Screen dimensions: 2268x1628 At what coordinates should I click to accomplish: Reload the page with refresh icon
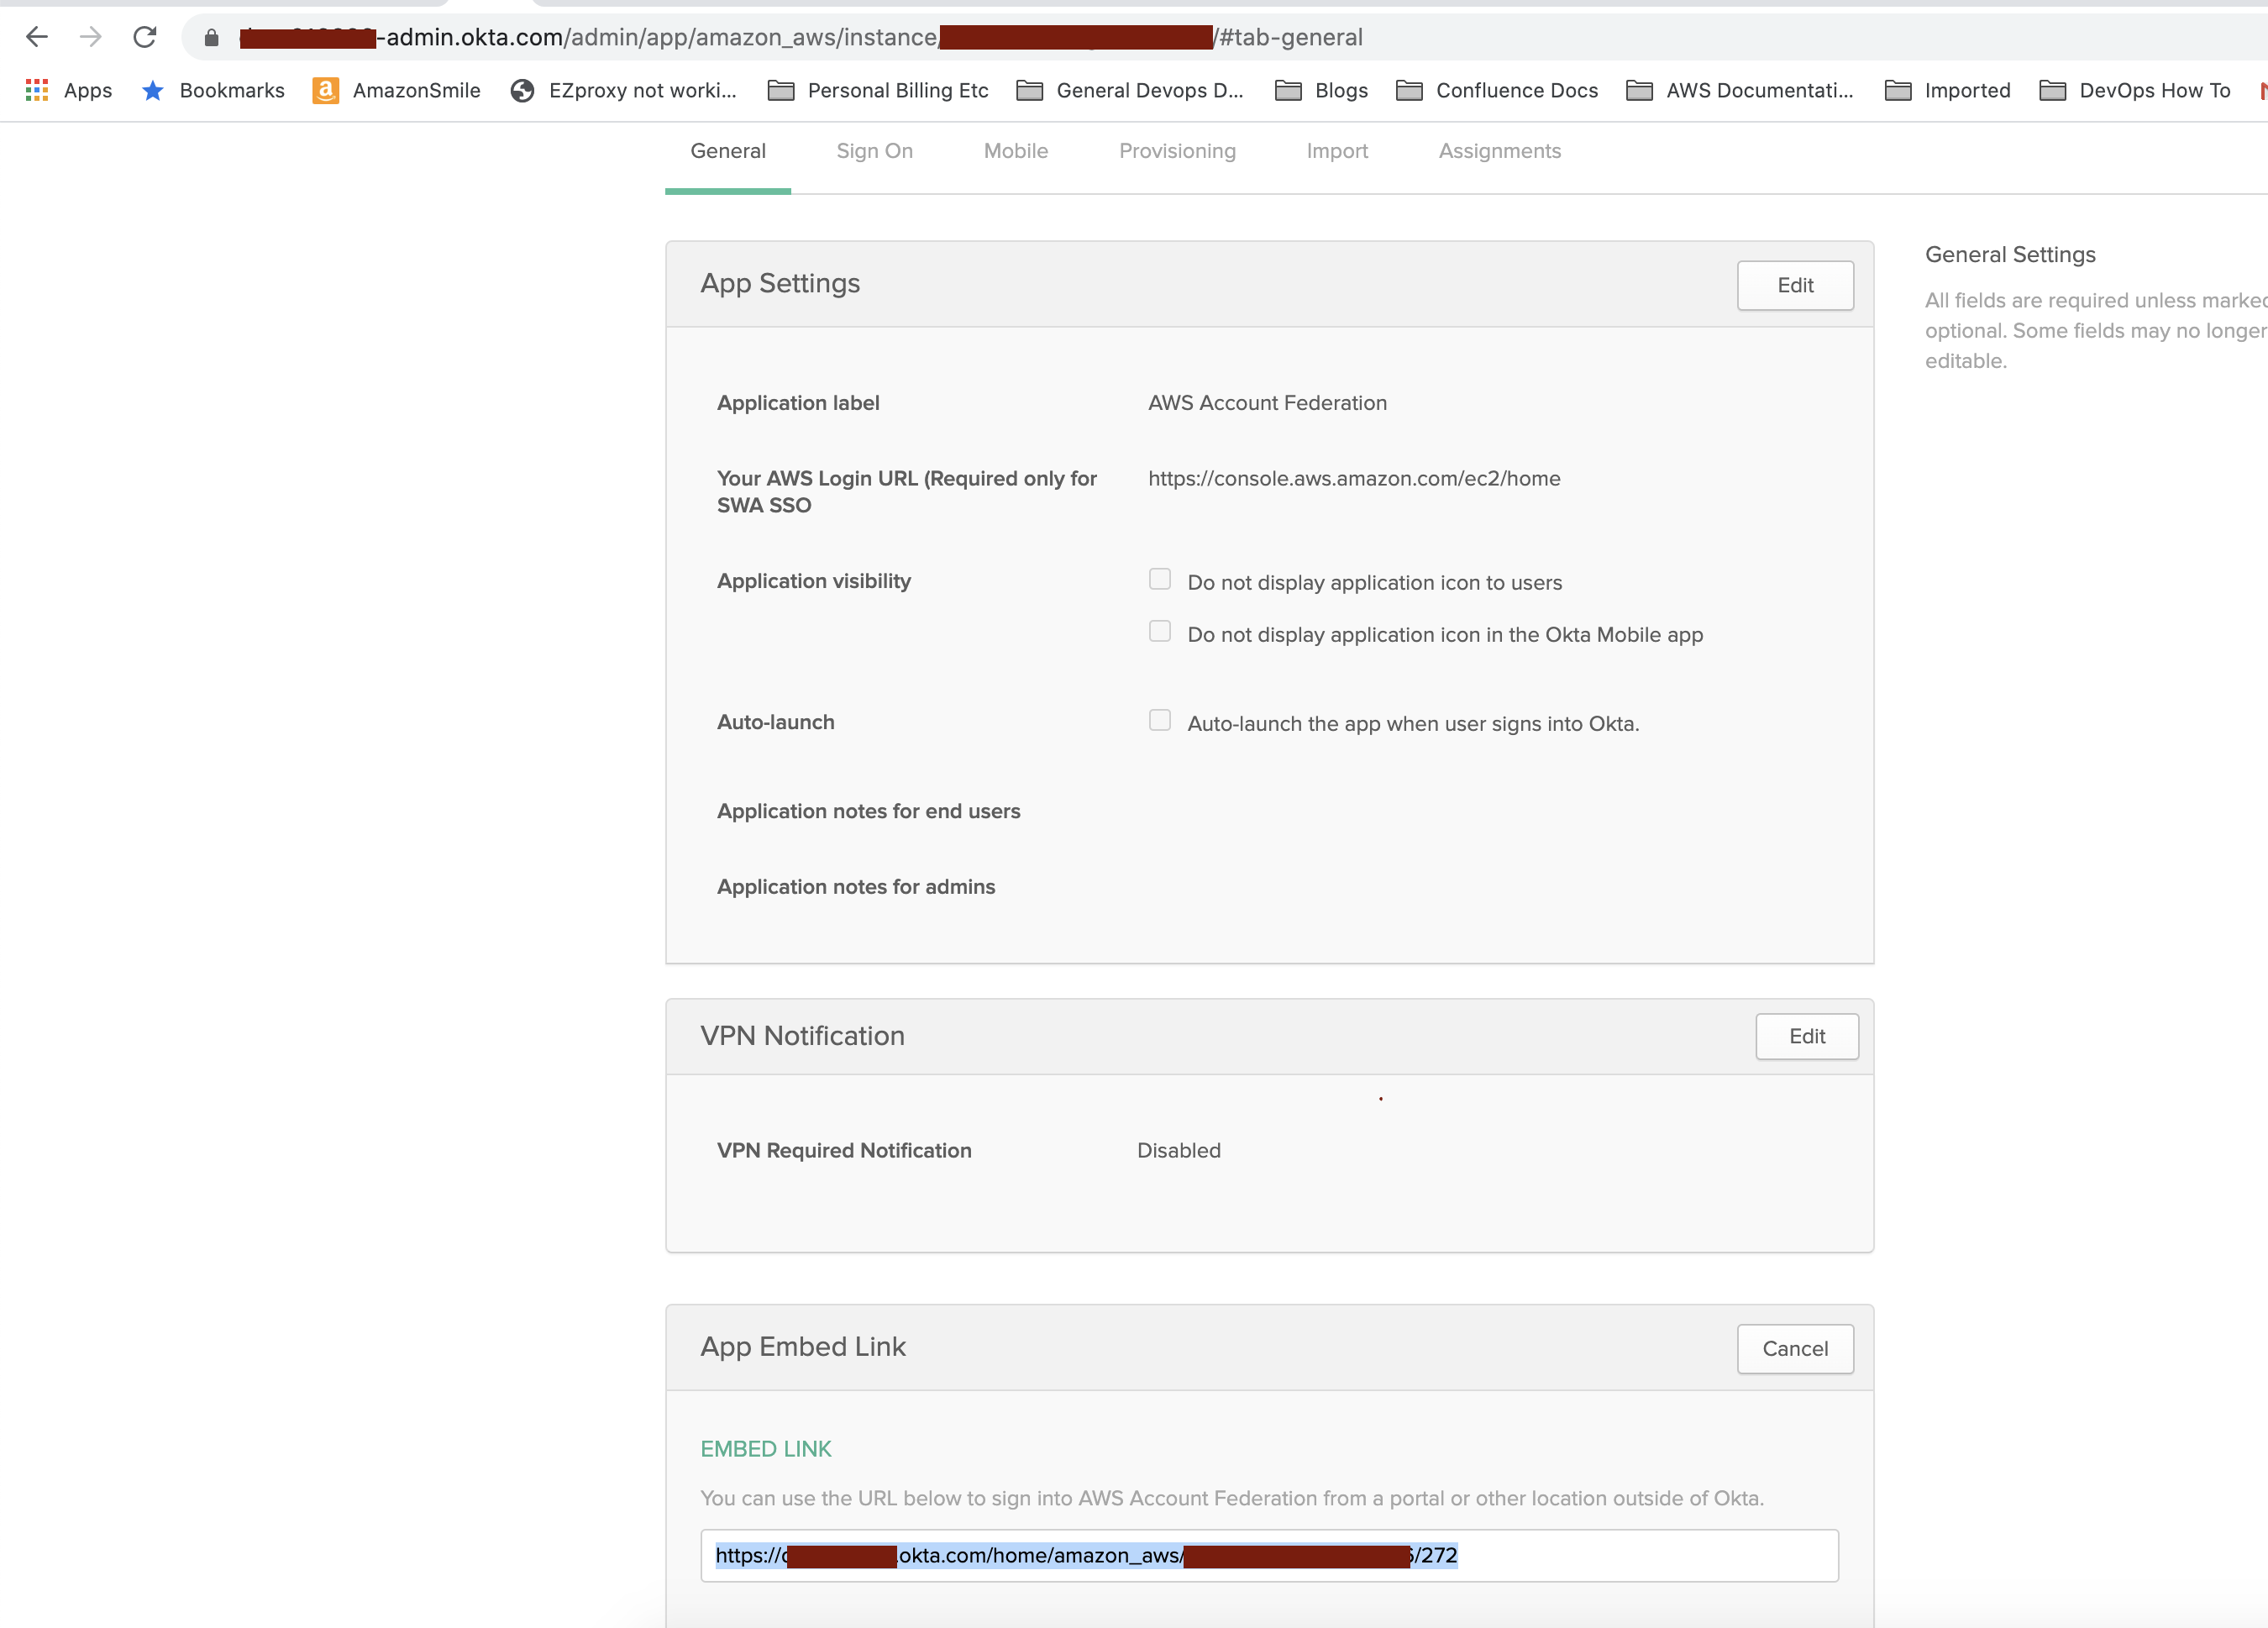click(145, 37)
